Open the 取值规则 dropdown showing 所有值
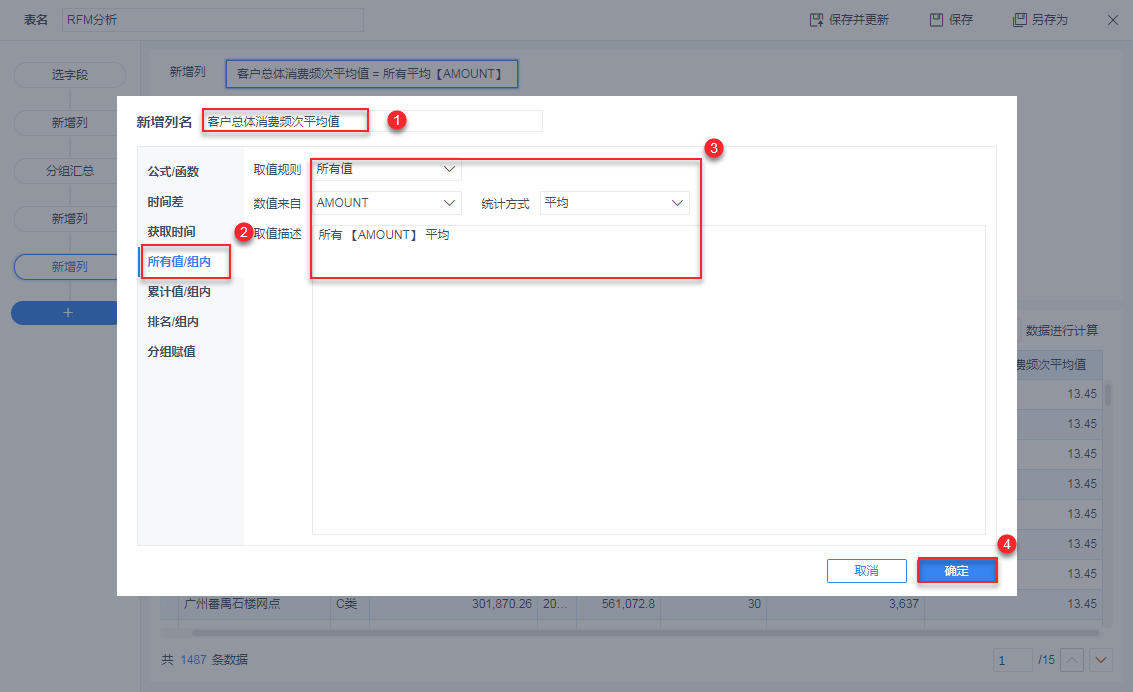Image resolution: width=1133 pixels, height=692 pixels. pyautogui.click(x=387, y=169)
